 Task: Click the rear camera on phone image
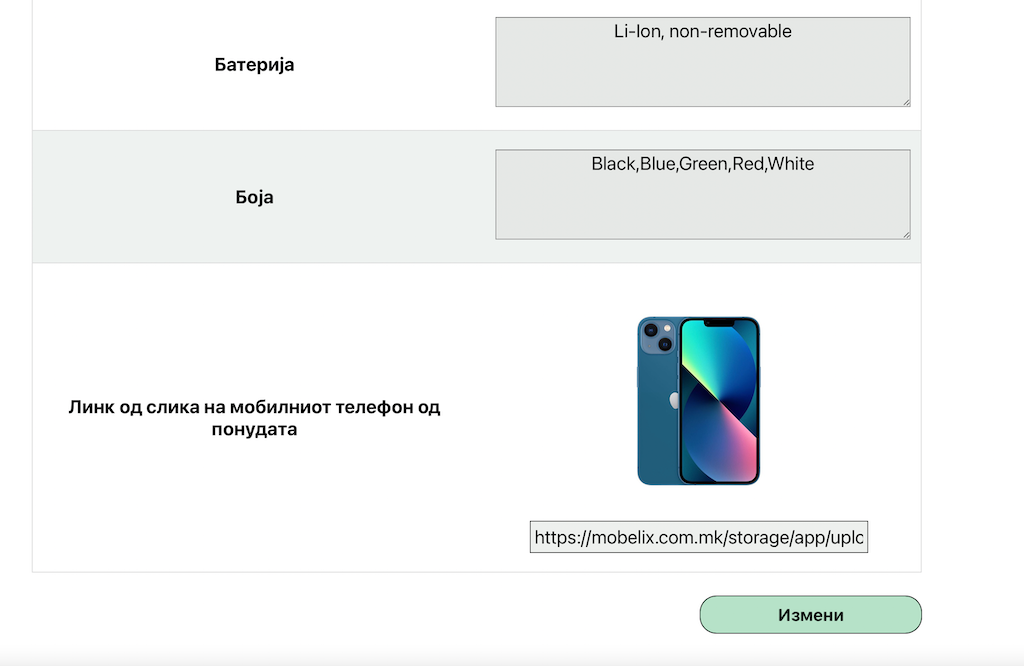coord(657,337)
